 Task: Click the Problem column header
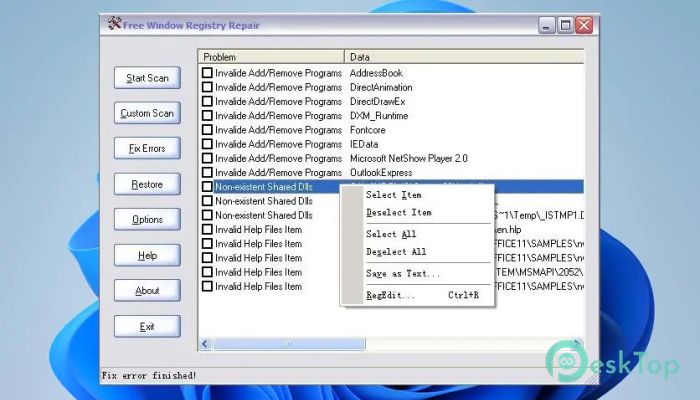(x=271, y=57)
